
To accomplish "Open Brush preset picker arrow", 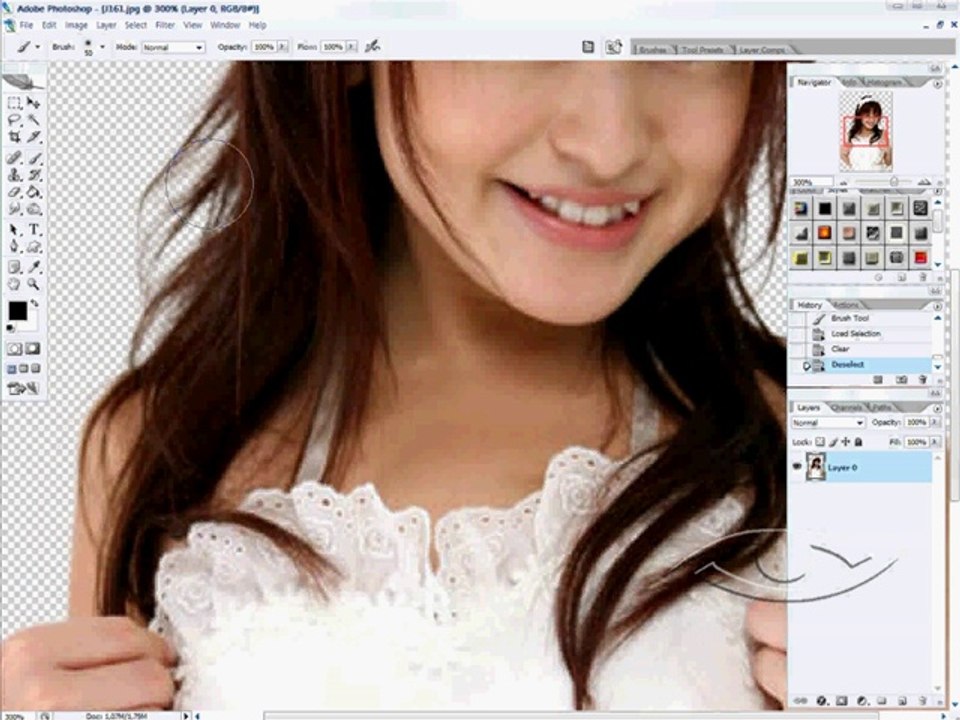I will coord(102,47).
